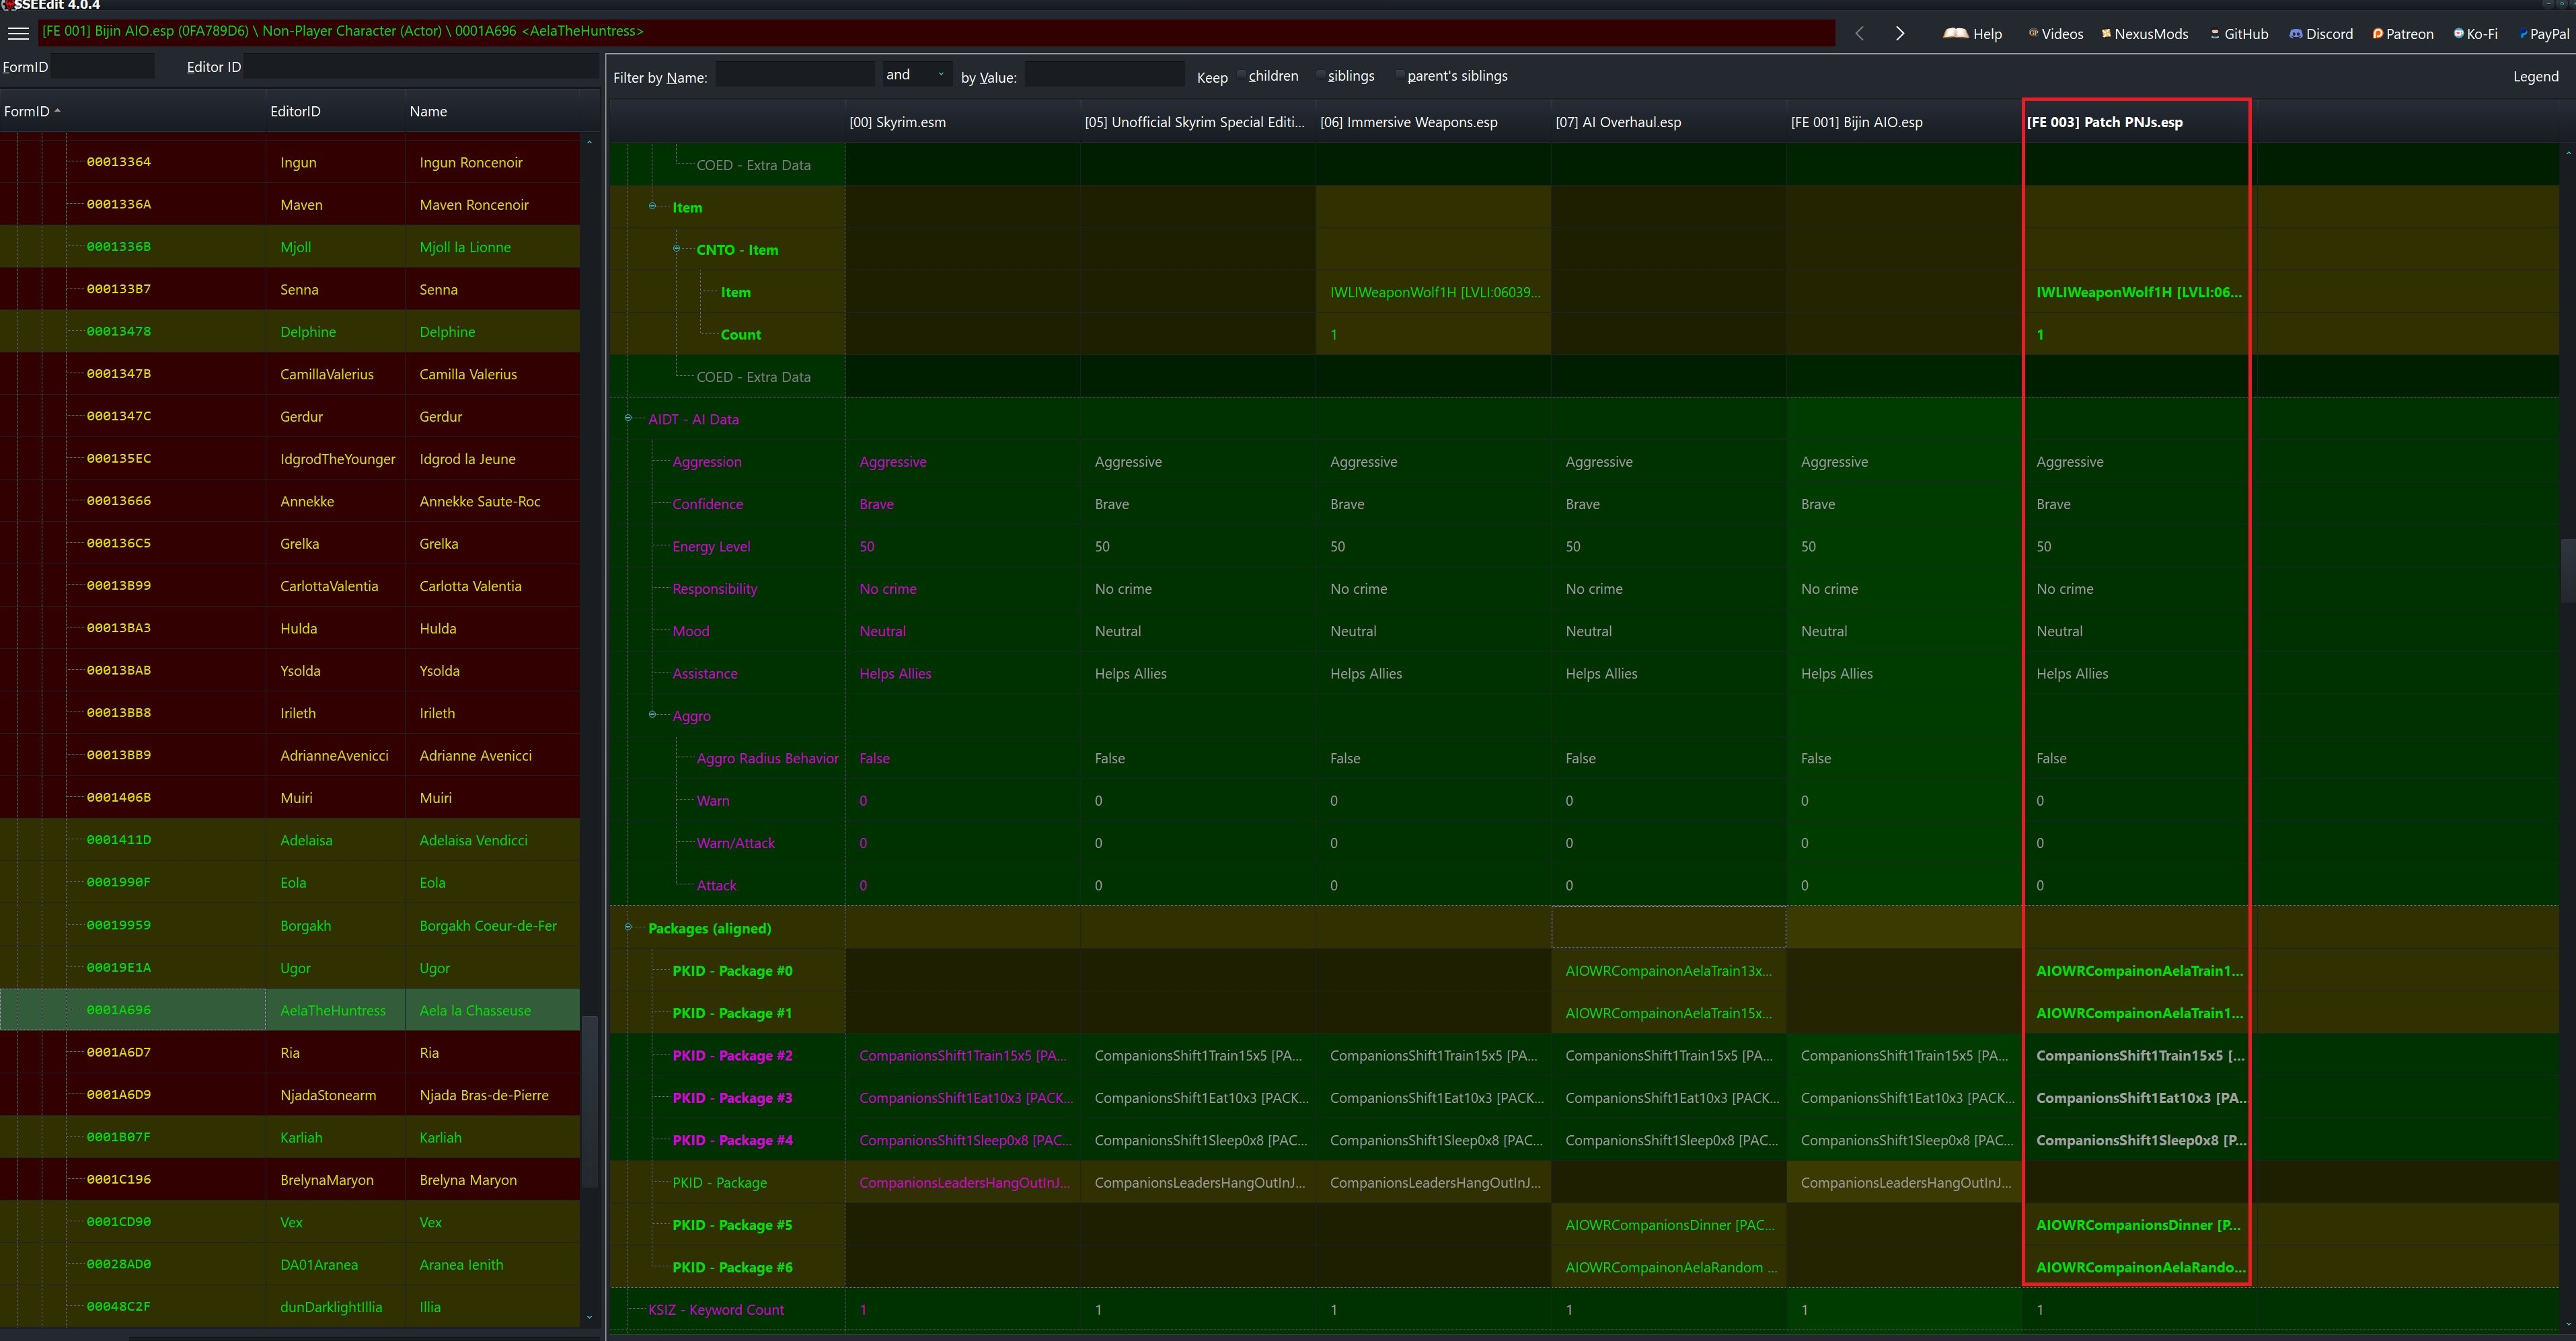Open the 'and' filter operator dropdown
2576x1341 pixels.
pyautogui.click(x=915, y=74)
